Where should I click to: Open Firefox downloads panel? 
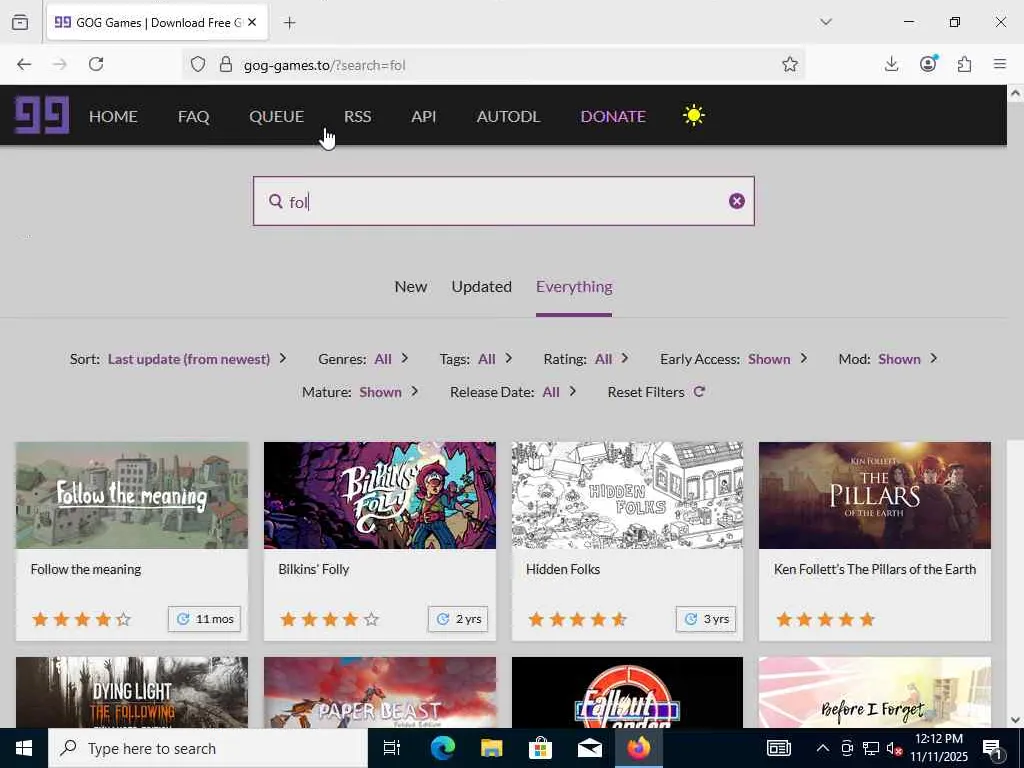891,64
